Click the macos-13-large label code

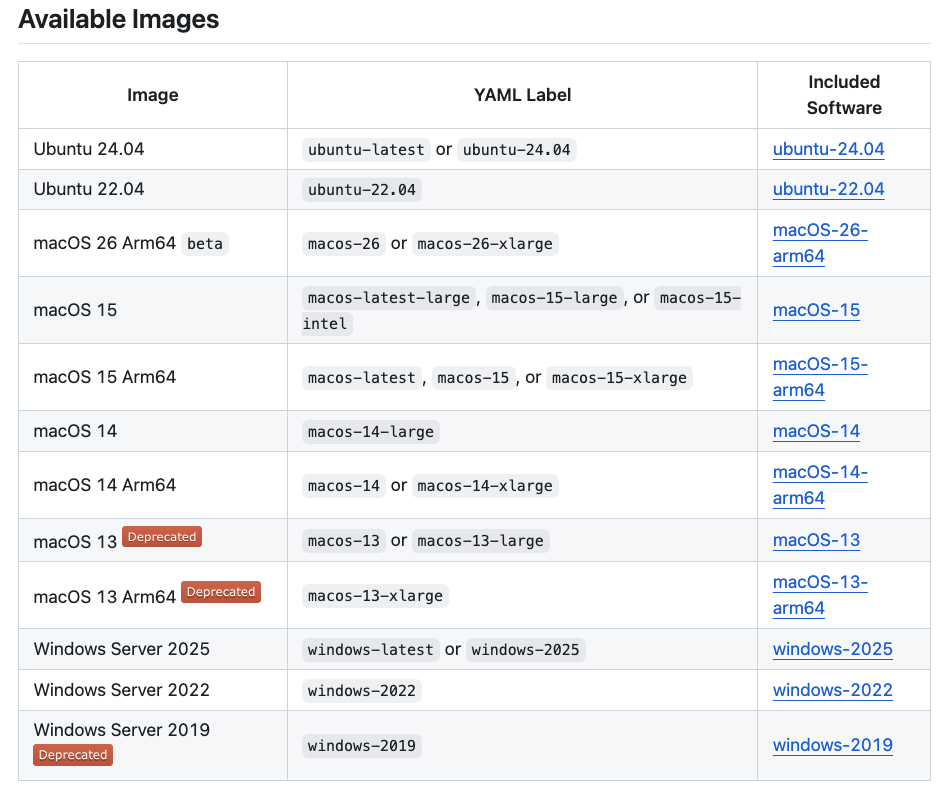pyautogui.click(x=480, y=540)
